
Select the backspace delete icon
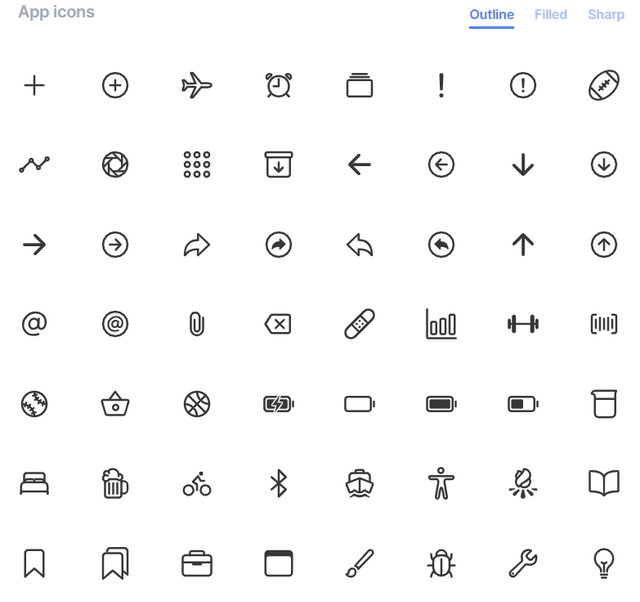[278, 324]
